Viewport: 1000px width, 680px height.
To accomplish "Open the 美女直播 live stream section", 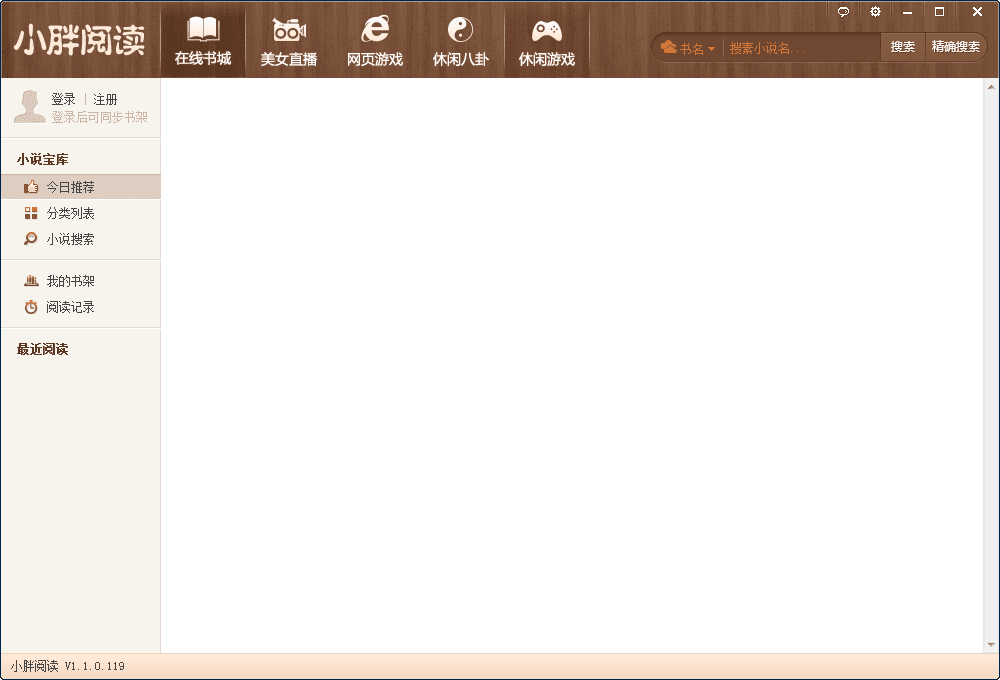I will click(289, 40).
